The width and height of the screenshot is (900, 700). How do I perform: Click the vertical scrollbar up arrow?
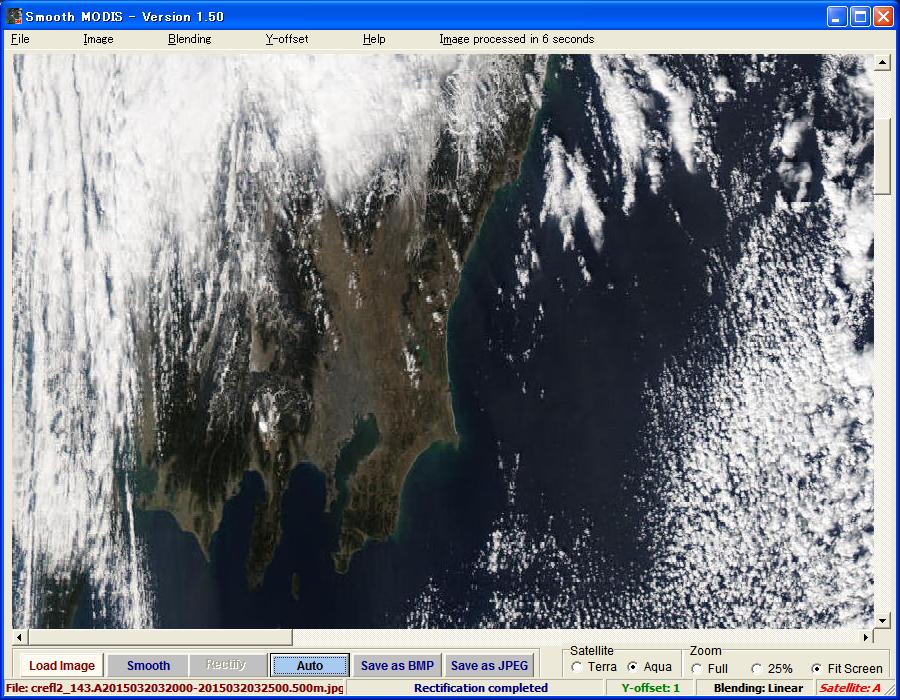coord(882,62)
